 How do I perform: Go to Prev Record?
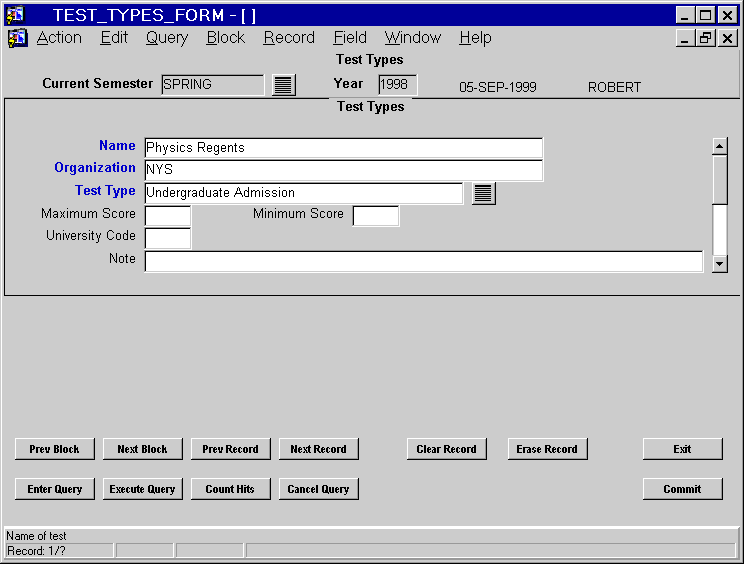(x=231, y=449)
